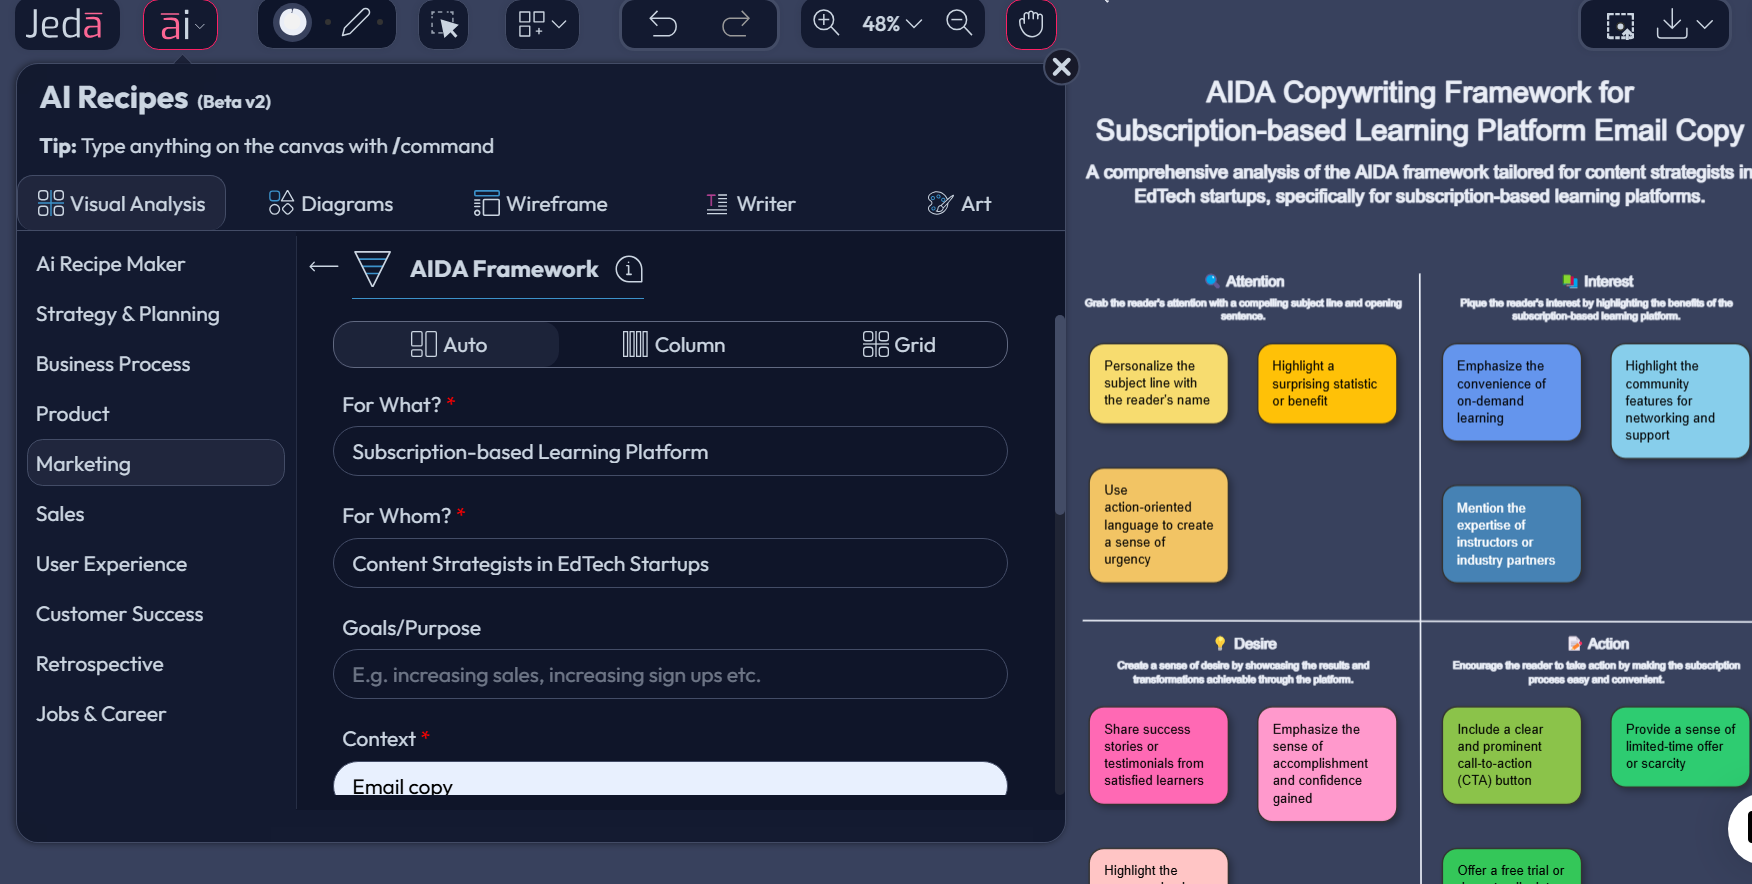Open the add shapes grid dropdown
Image resolution: width=1752 pixels, height=884 pixels.
(x=542, y=24)
